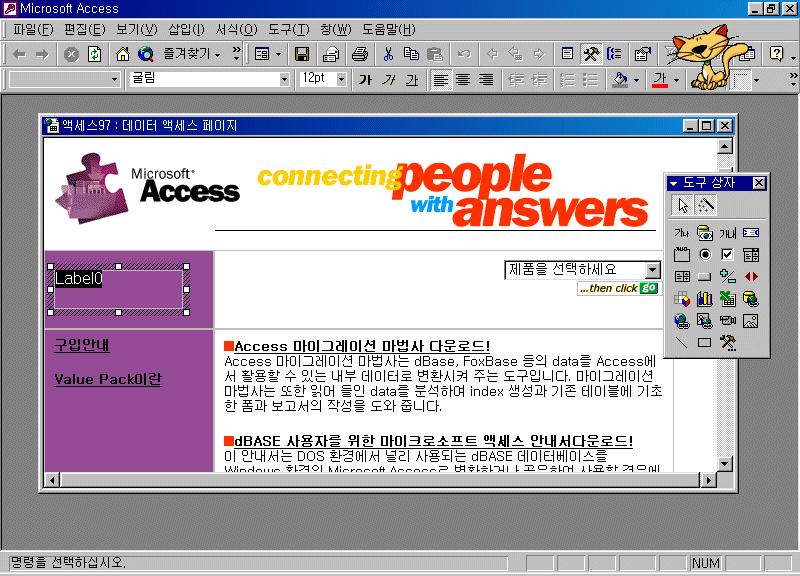Select the Office PivotTable tool in toolbox
This screenshot has height=576, width=800.
point(682,299)
